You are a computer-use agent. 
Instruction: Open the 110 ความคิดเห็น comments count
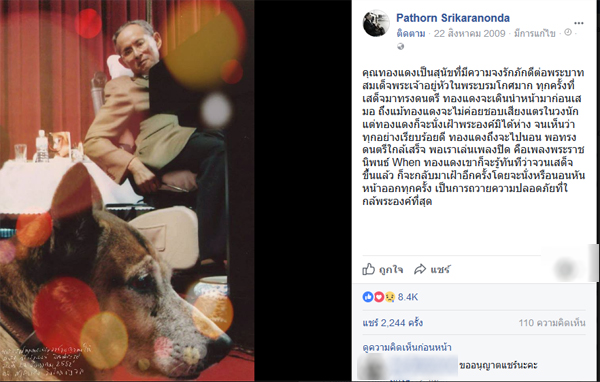tap(552, 323)
